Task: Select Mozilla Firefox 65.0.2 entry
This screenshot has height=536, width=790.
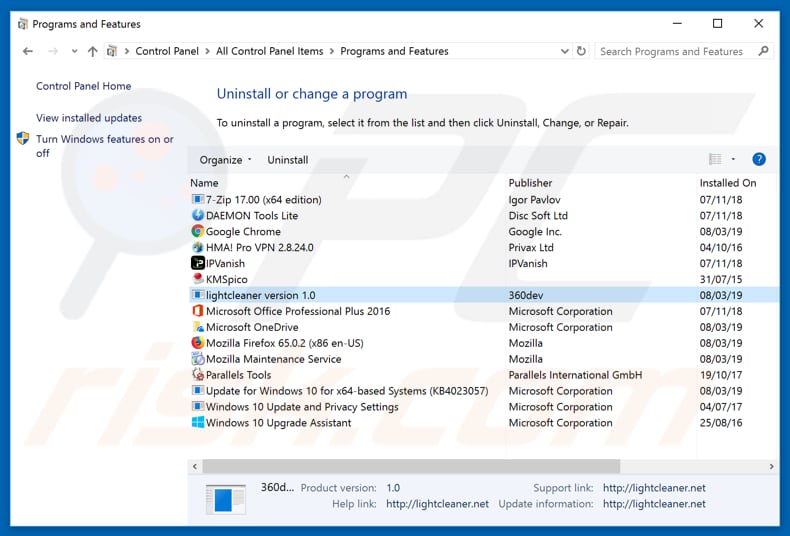Action: [x=285, y=343]
